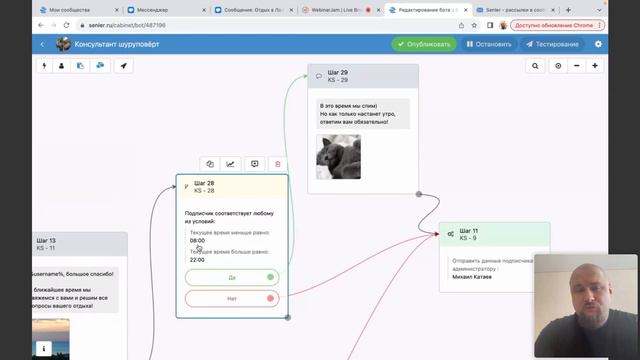
Task: Click the blue group toolbar icon
Action: (x=100, y=66)
